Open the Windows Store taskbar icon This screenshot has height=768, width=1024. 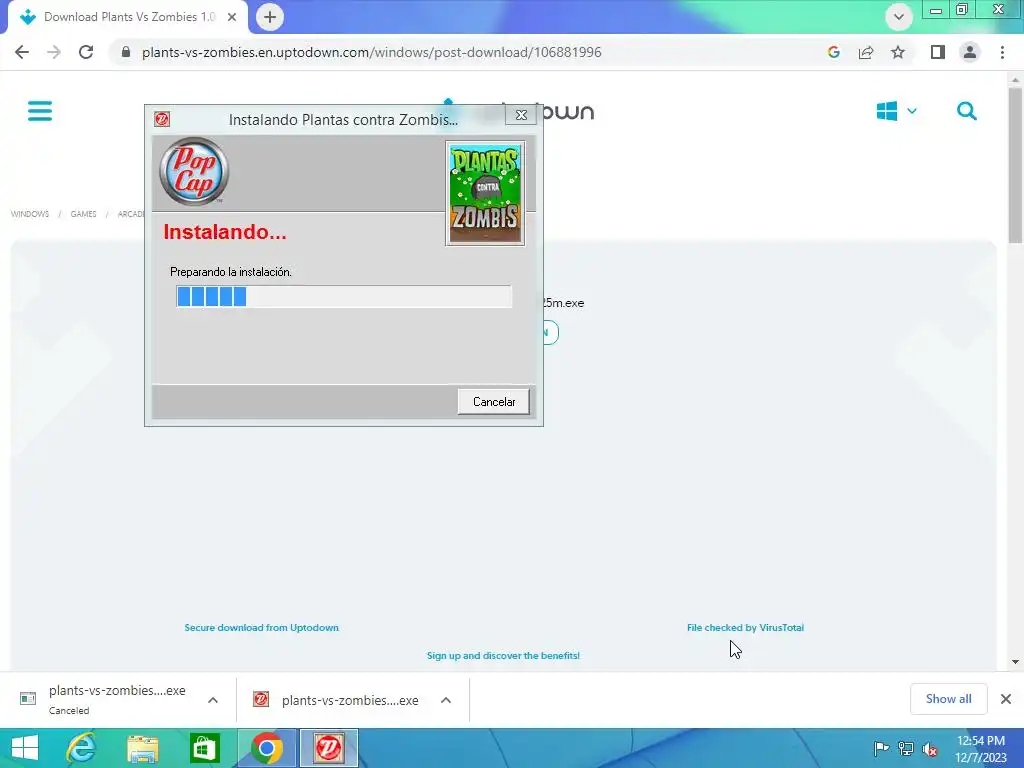coord(204,748)
